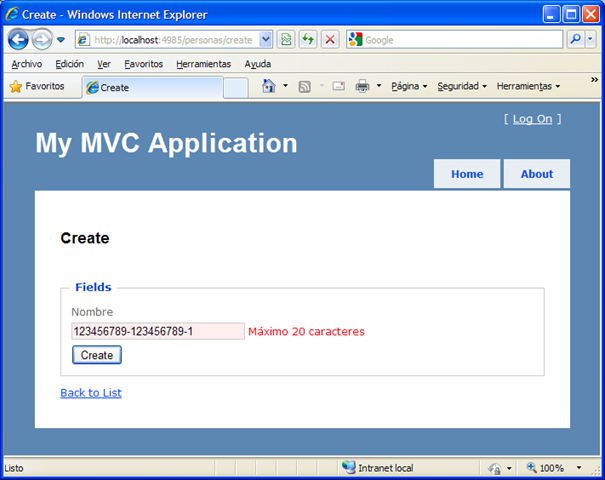This screenshot has height=480, width=605.
Task: Click the page icon in address bar
Action: (x=83, y=39)
